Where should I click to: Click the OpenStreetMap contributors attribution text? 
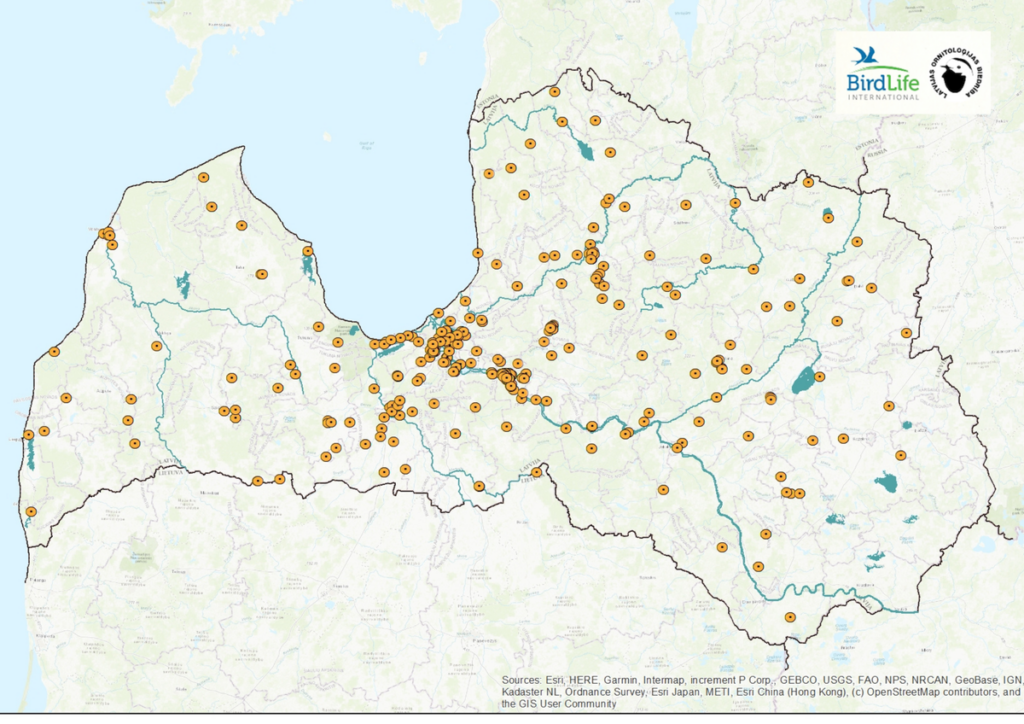890,692
